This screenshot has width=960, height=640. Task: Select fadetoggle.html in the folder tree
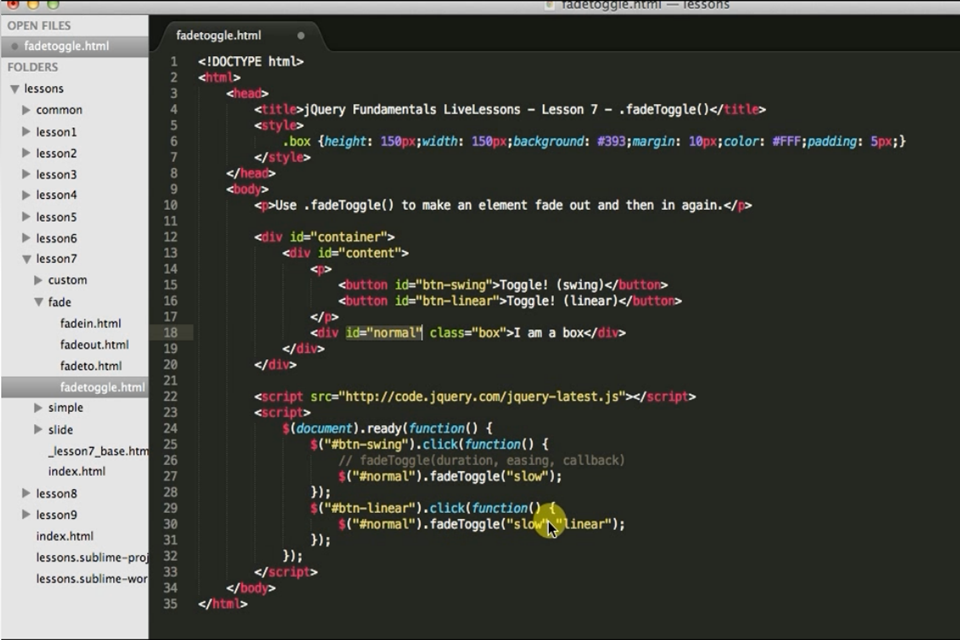tap(101, 387)
